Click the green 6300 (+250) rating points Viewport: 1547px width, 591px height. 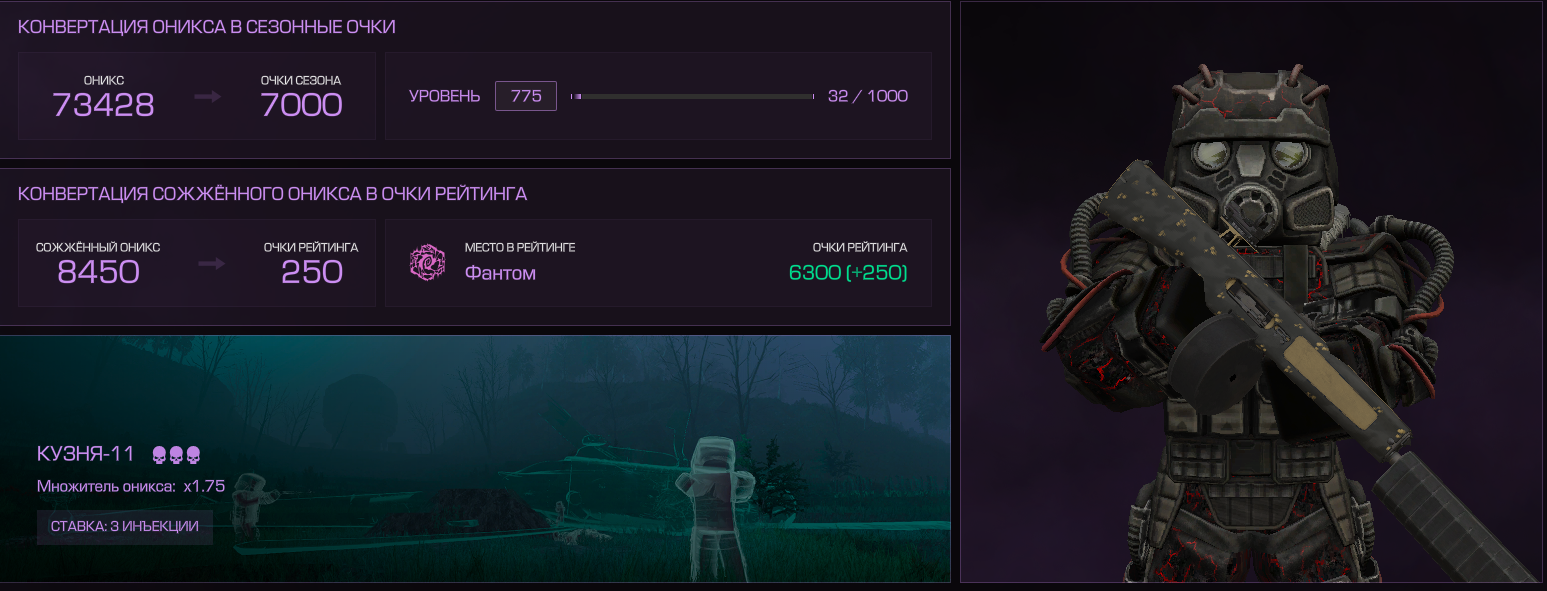coord(848,273)
